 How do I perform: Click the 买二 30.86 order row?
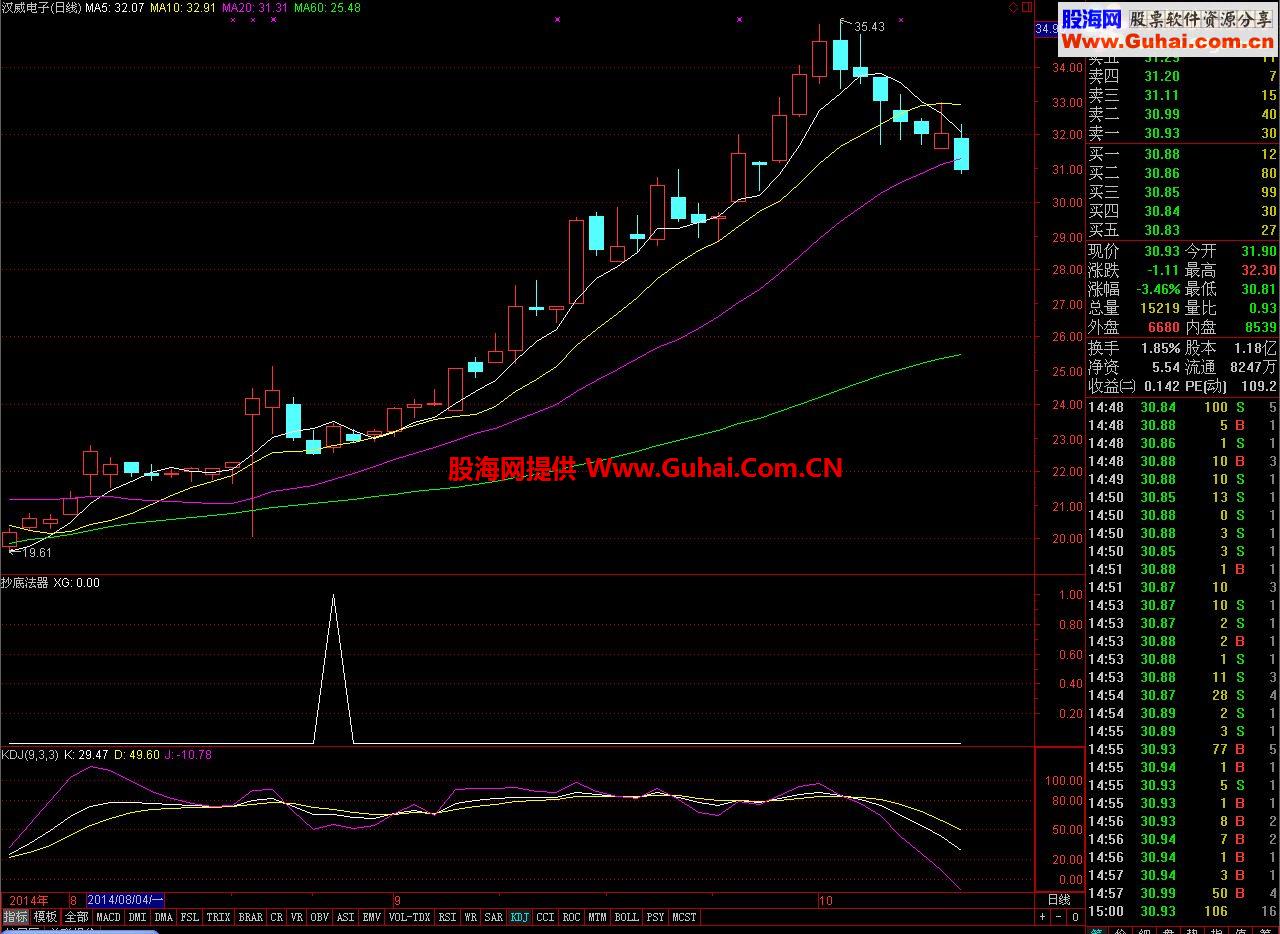click(1182, 173)
